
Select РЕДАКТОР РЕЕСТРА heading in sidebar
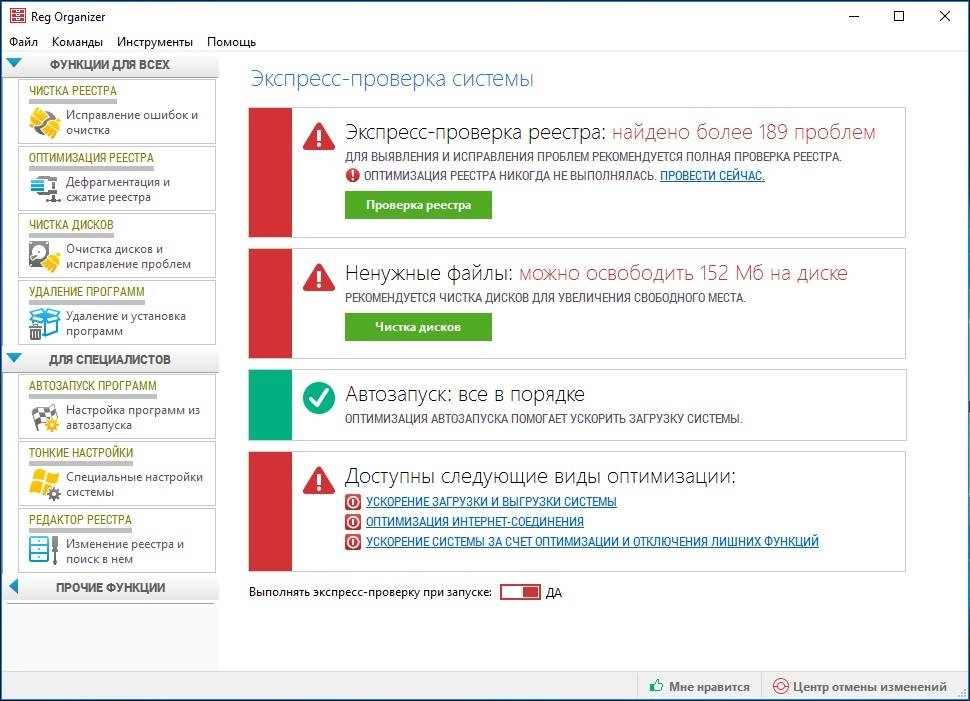pyautogui.click(x=80, y=520)
